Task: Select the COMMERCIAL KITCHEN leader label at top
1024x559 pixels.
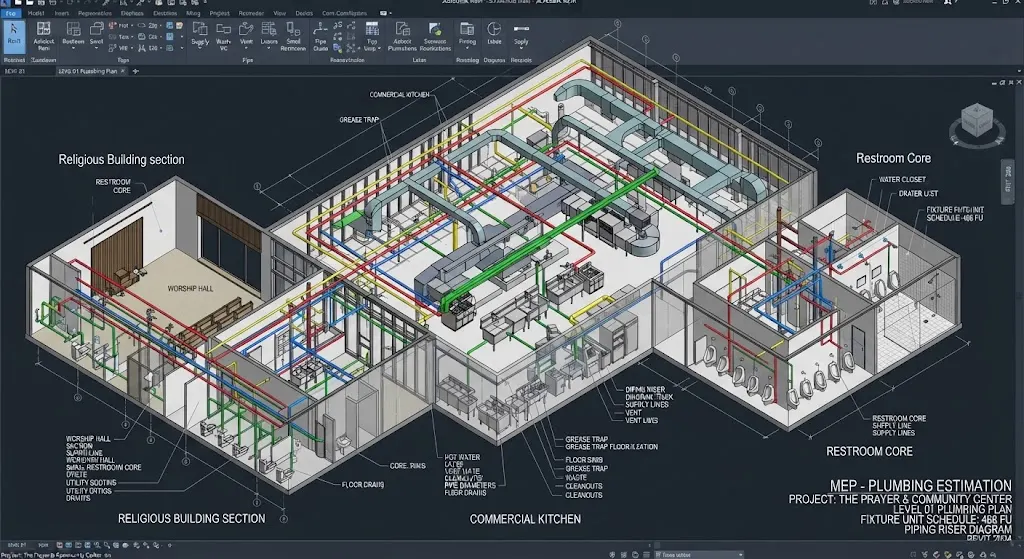Action: [x=400, y=95]
